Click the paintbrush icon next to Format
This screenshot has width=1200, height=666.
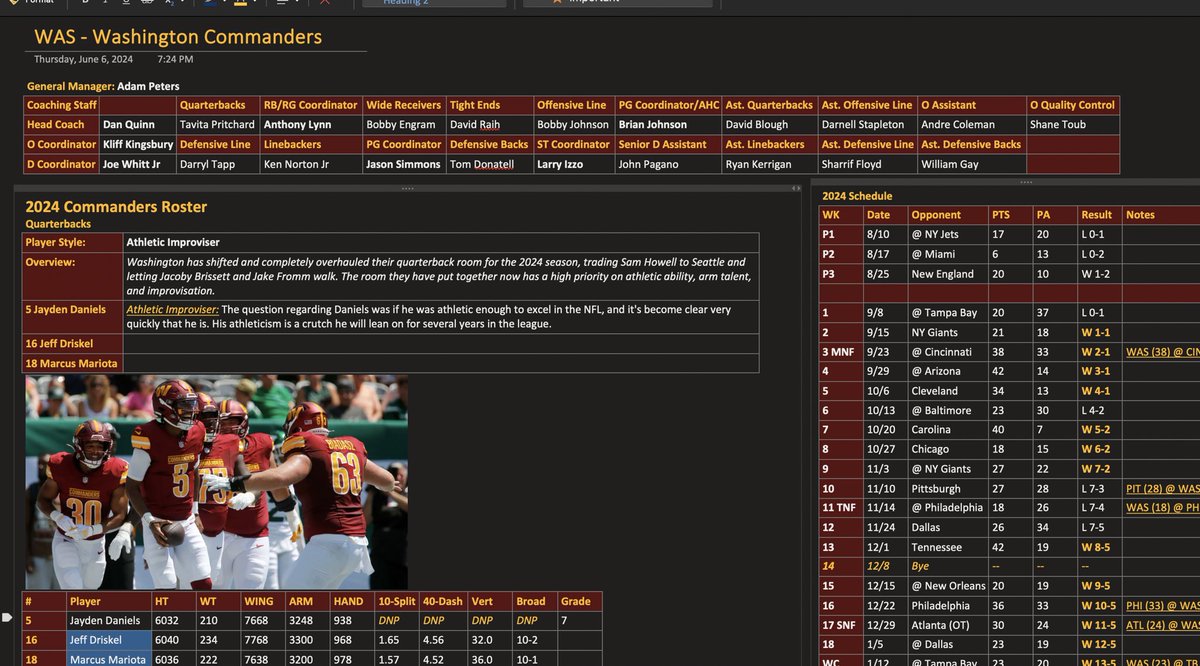[14, 3]
